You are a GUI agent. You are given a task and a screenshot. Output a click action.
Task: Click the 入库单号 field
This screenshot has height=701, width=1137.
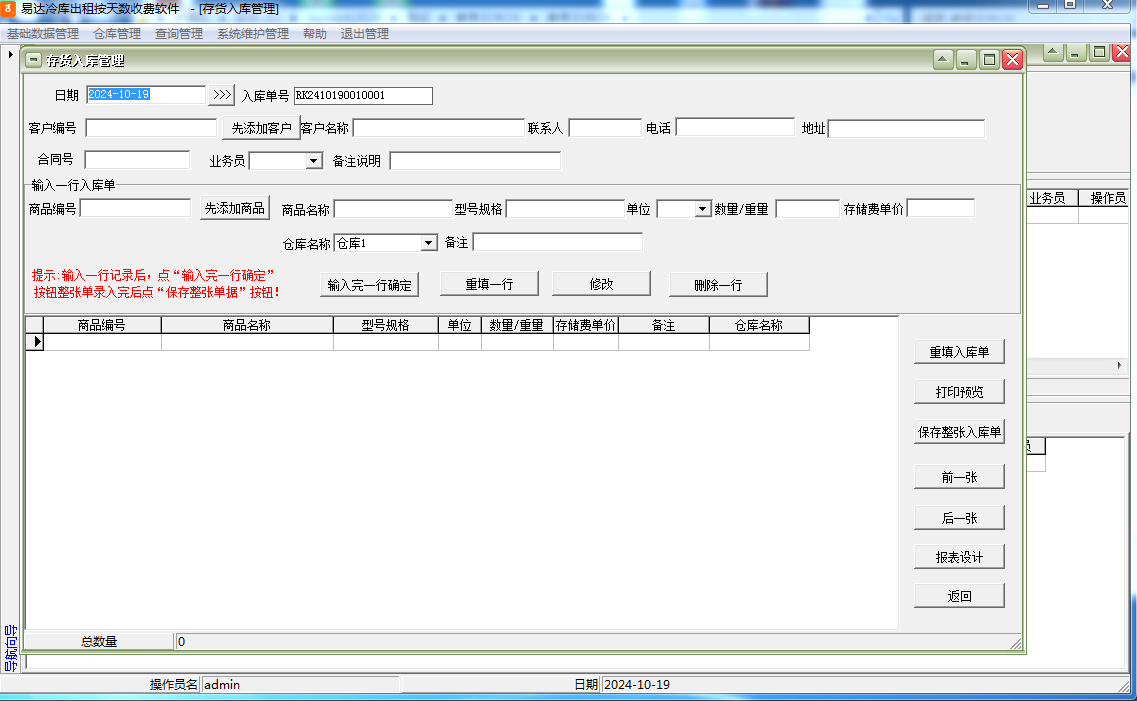pos(363,96)
